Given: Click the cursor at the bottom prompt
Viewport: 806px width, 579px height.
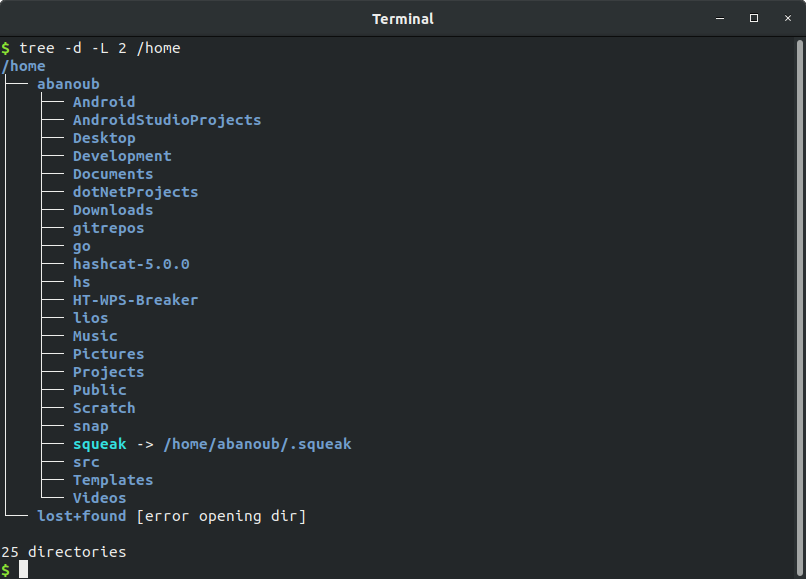Looking at the screenshot, I should [x=23, y=569].
